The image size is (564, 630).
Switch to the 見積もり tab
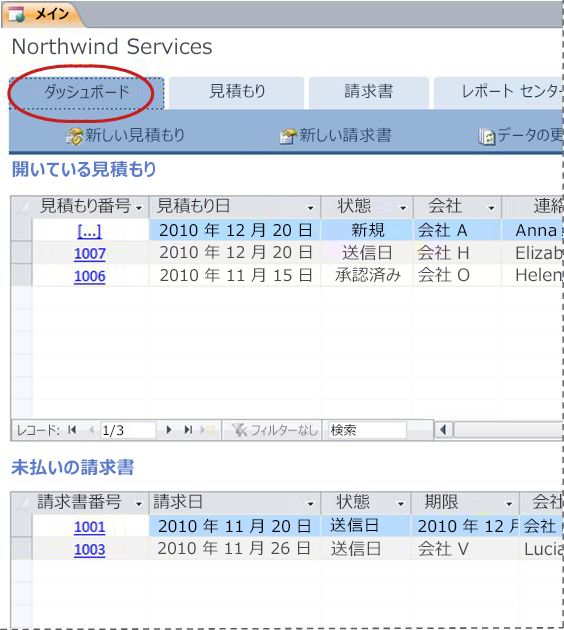(237, 92)
